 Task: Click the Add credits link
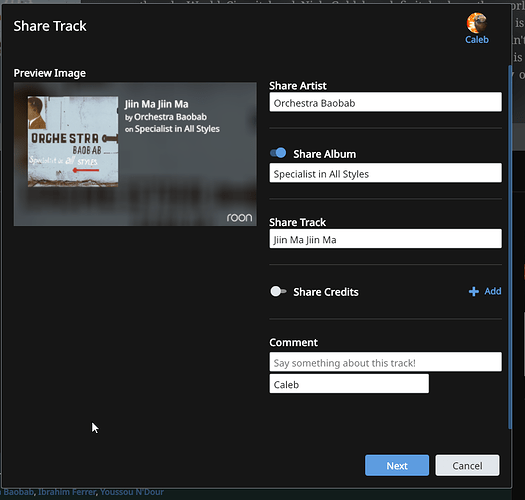493,291
